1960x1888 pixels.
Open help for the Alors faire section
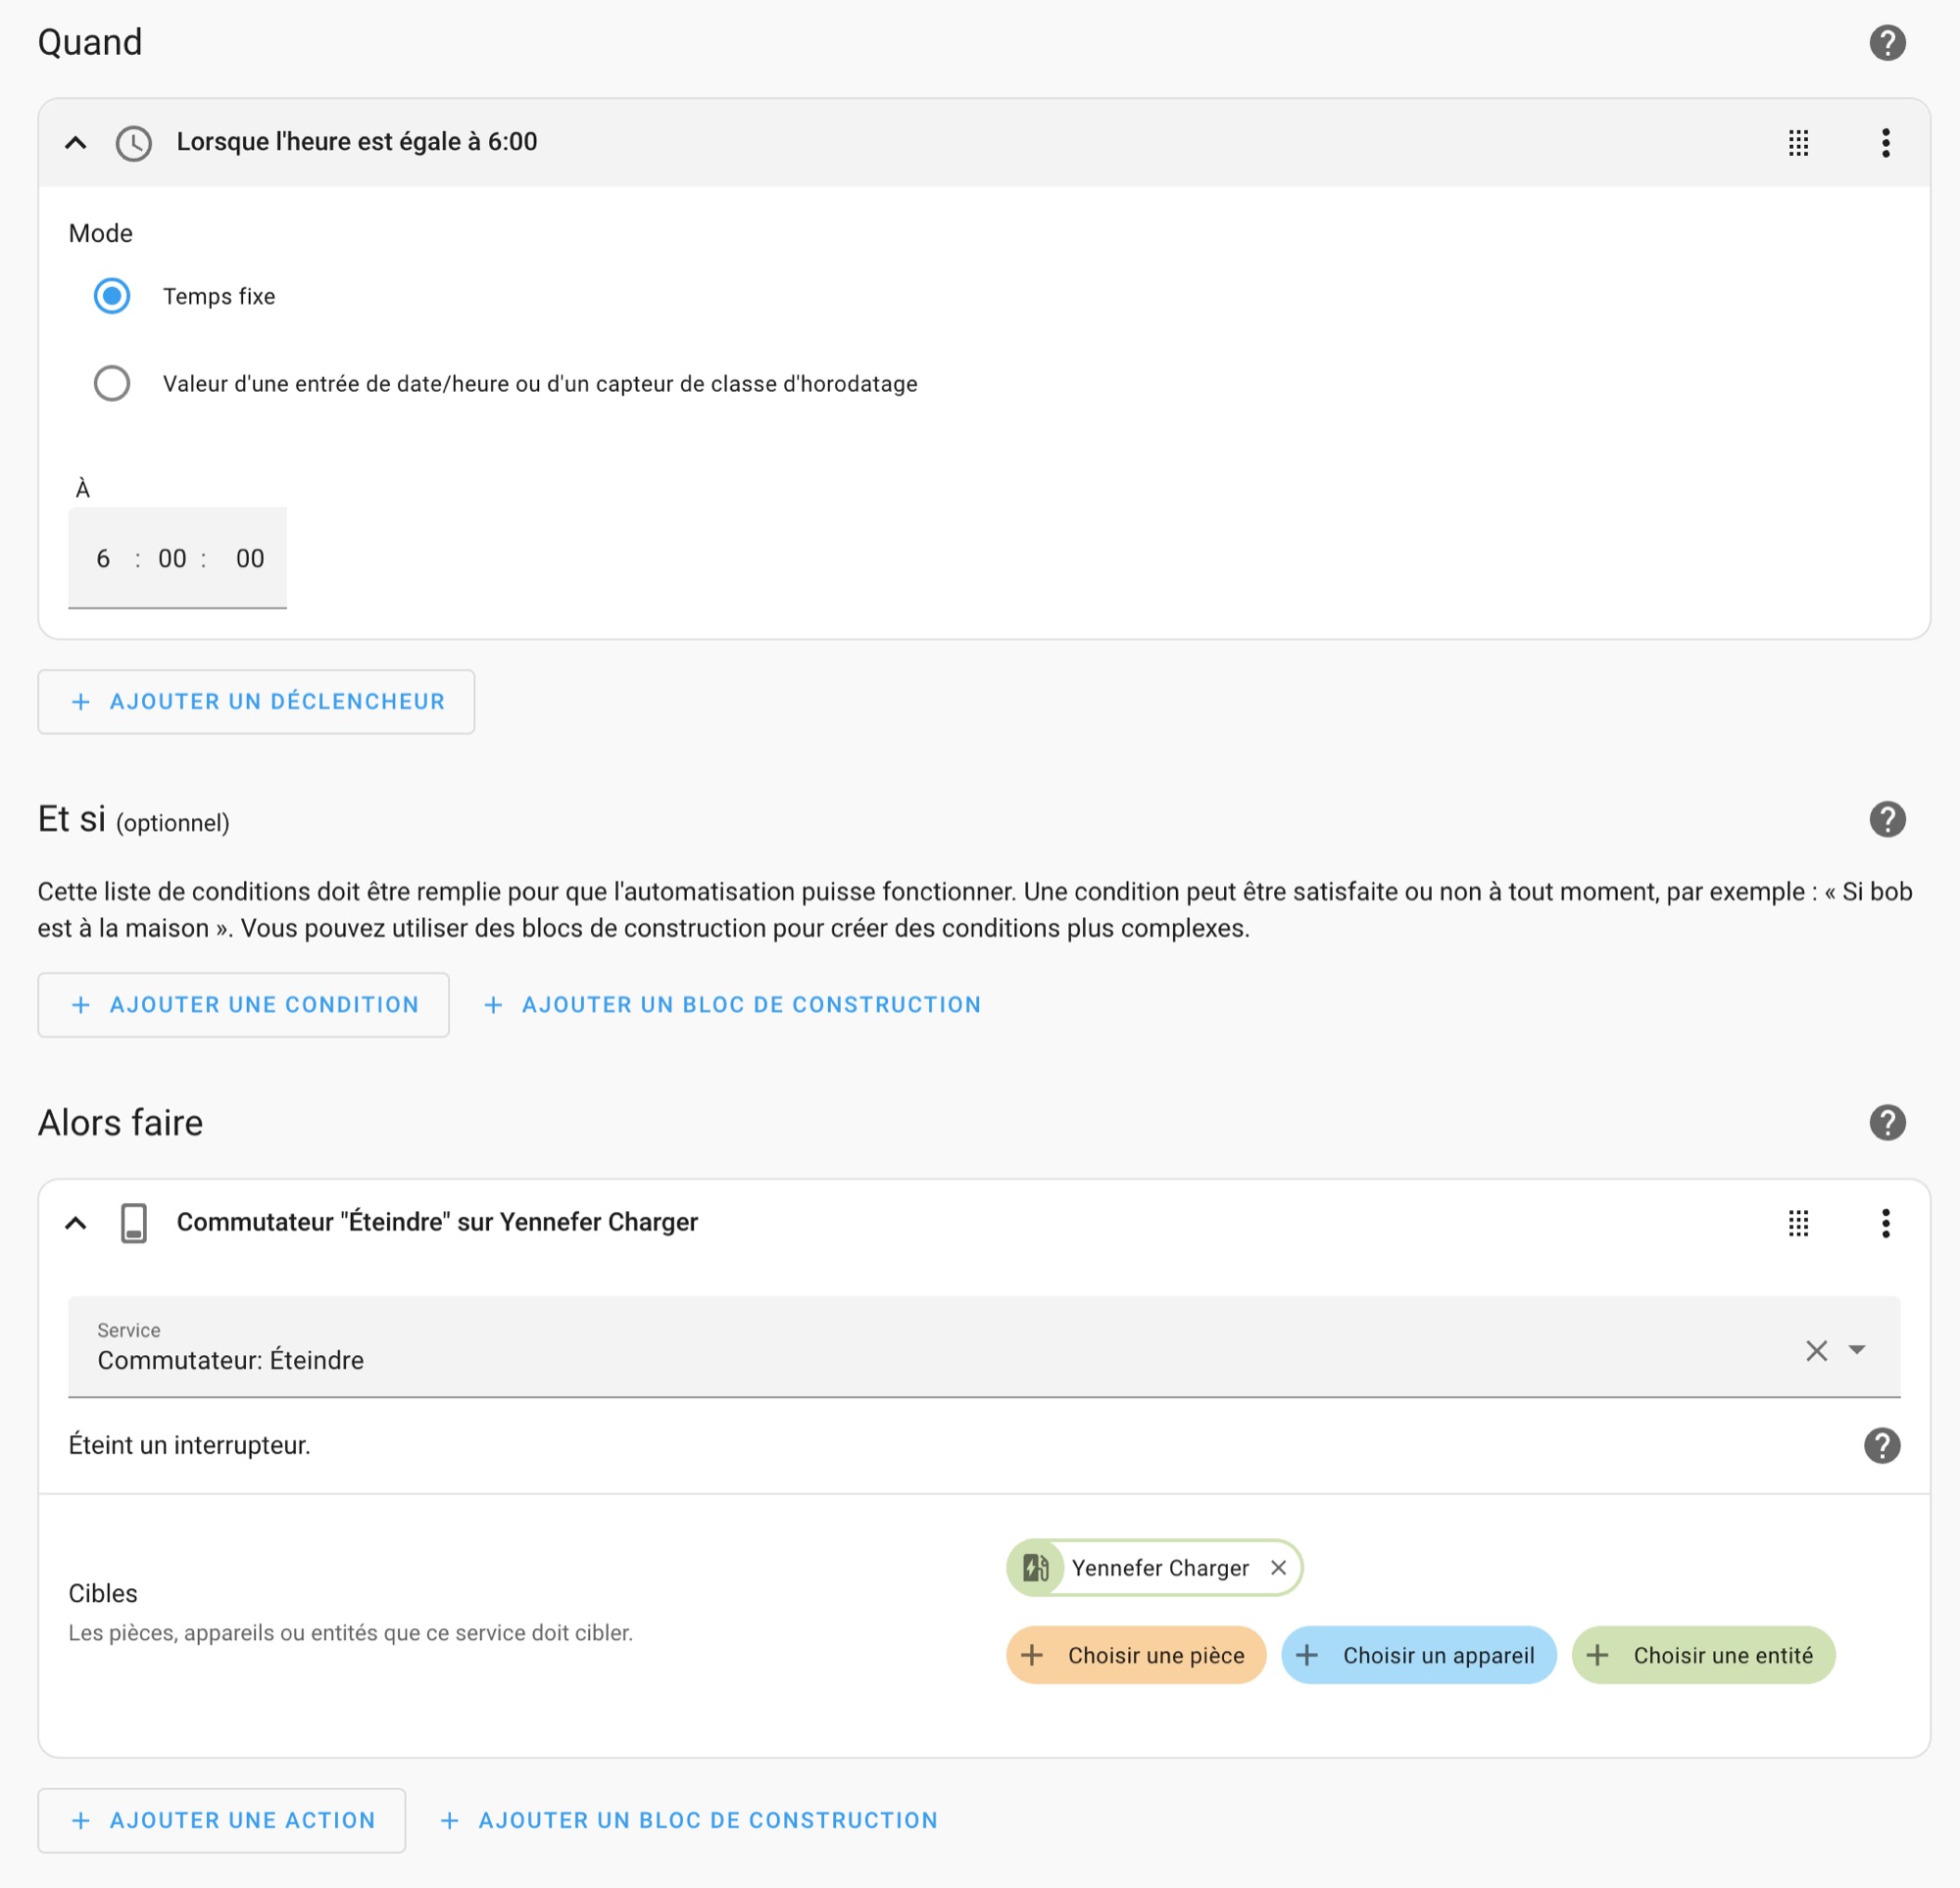[1886, 1122]
